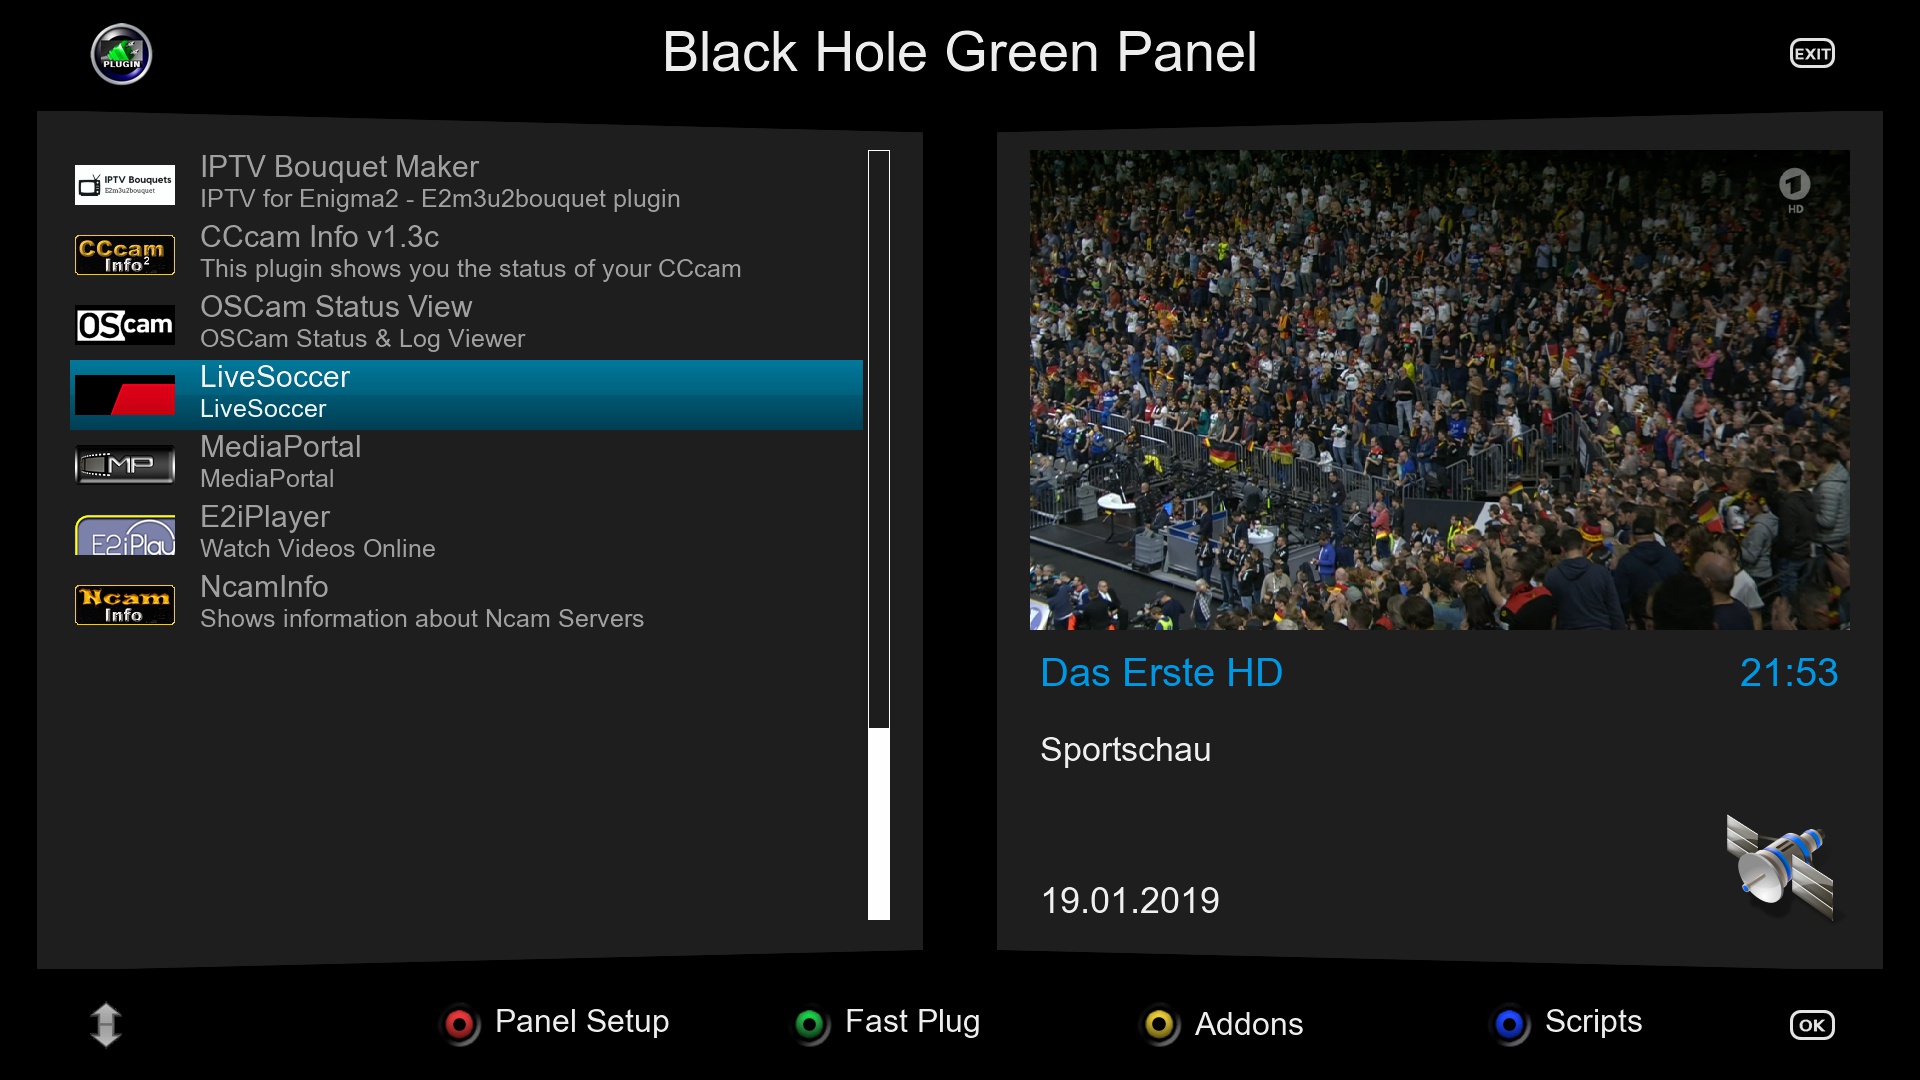Click the OK button icon
Viewport: 1920px width, 1080px height.
coord(1812,1025)
